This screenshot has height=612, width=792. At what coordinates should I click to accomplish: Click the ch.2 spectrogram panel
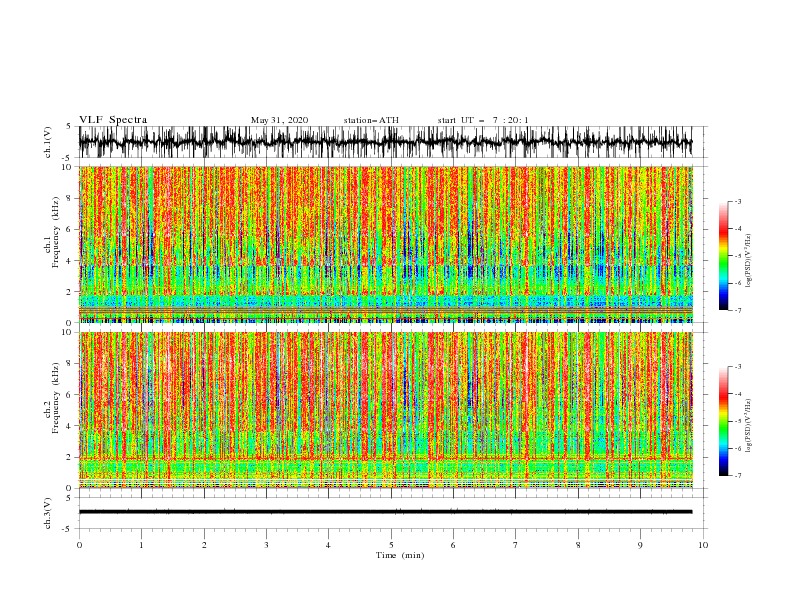coord(385,410)
